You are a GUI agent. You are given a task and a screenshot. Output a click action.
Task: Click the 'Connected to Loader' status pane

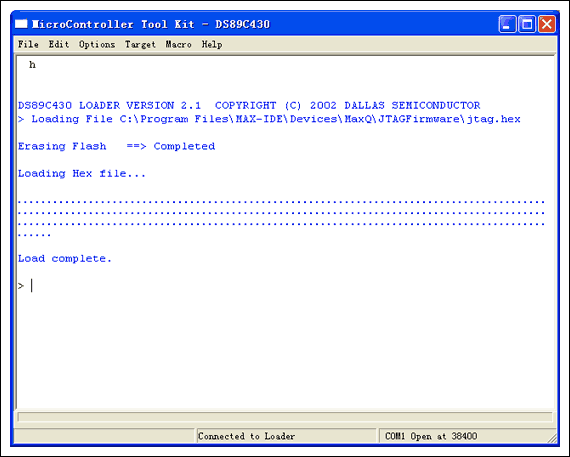tap(286, 436)
